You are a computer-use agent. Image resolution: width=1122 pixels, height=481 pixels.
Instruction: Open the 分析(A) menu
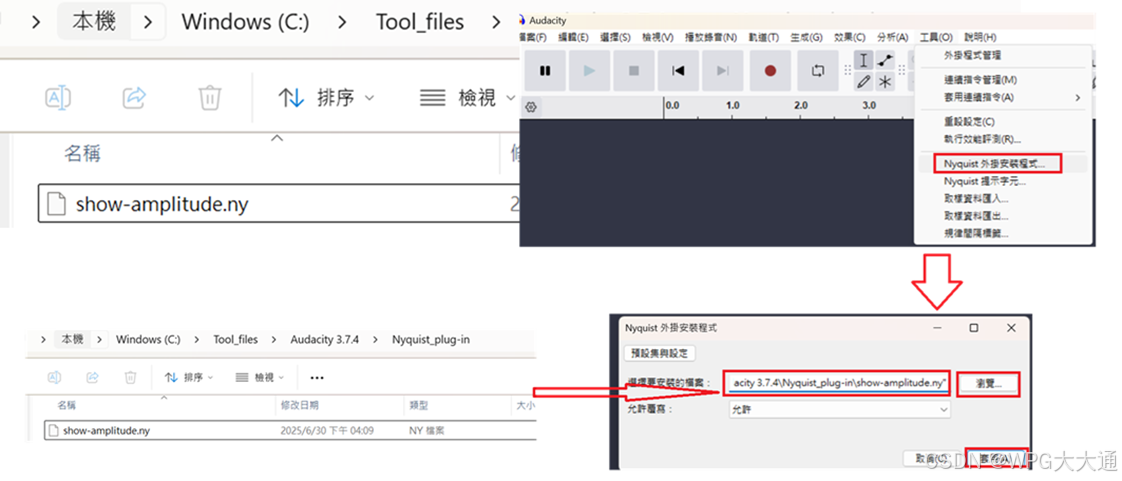coord(892,37)
